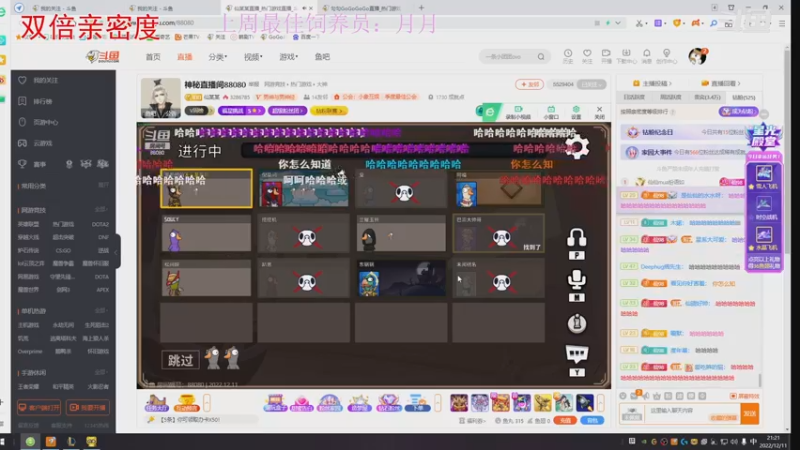
Task: Select the yellow-highlighted player card
Action: (206, 188)
